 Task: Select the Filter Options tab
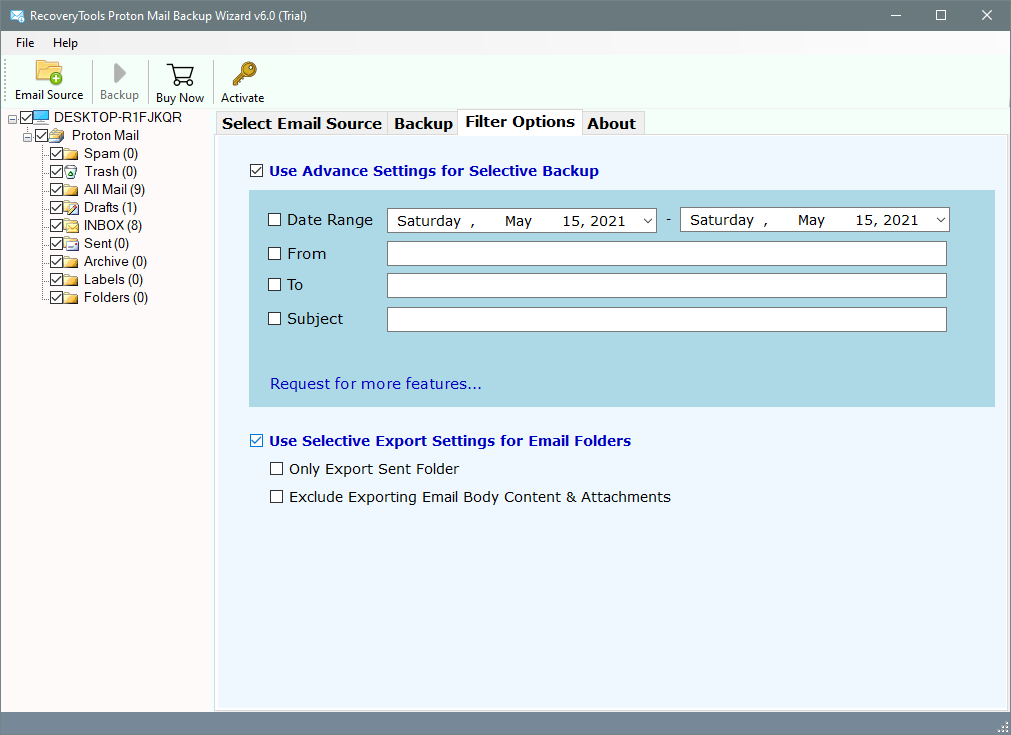coord(520,122)
